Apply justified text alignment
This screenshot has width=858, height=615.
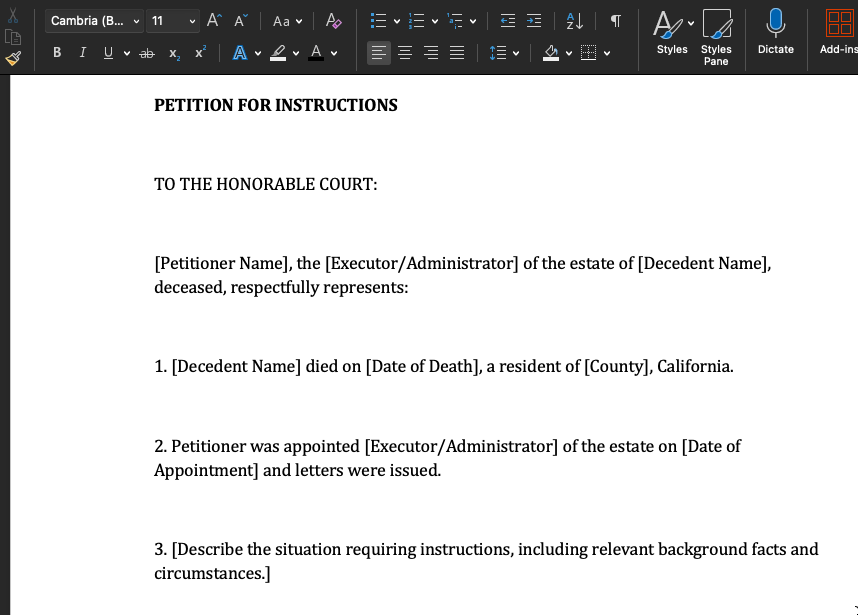coord(457,53)
